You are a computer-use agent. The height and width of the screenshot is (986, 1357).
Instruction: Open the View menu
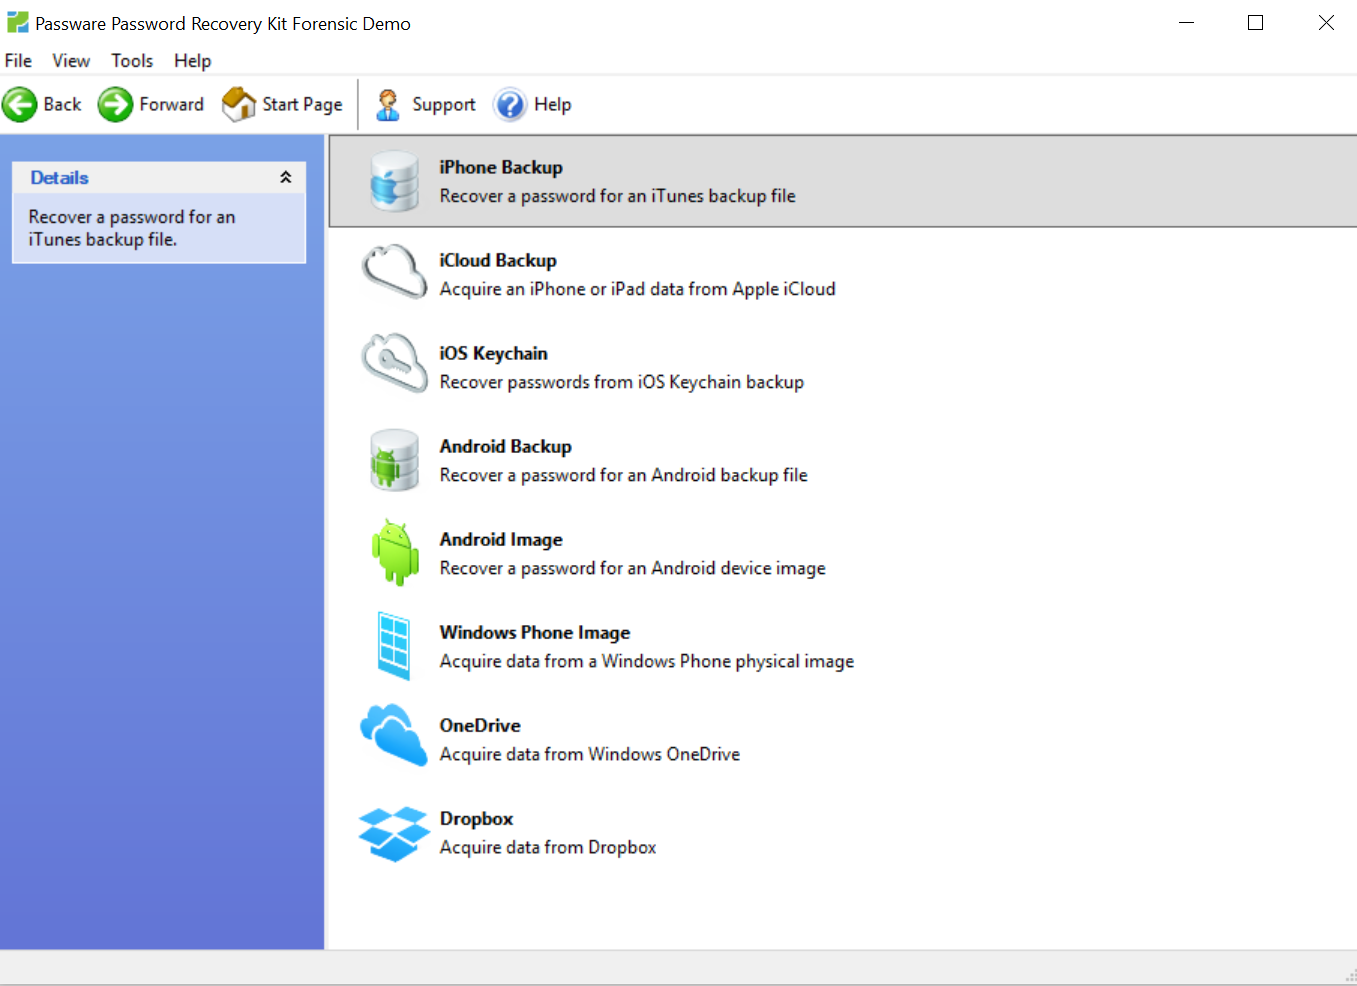pos(70,61)
